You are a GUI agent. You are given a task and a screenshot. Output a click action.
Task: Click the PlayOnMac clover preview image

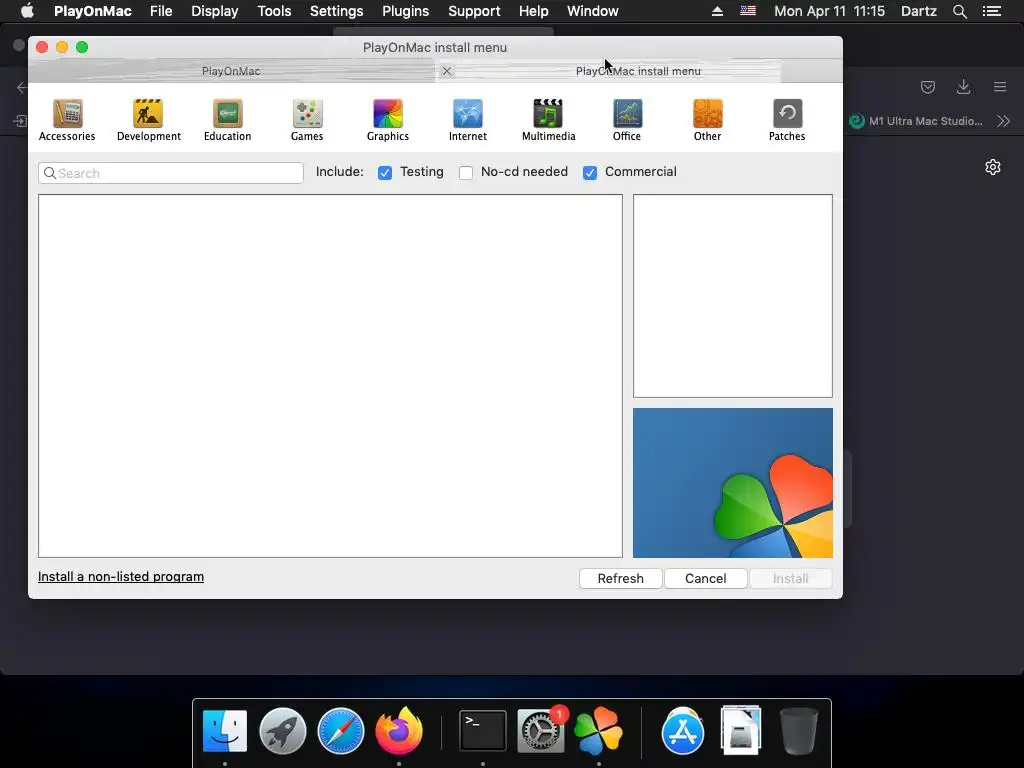point(733,483)
